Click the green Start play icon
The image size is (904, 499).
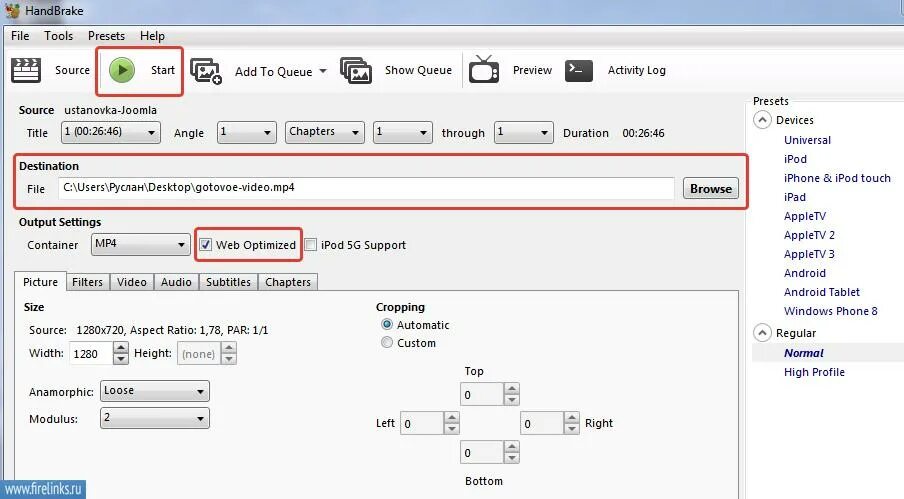[x=122, y=70]
